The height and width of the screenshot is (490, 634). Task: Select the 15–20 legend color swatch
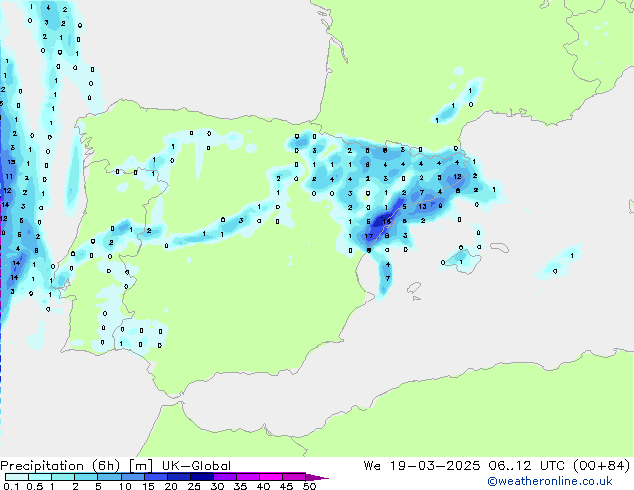click(x=156, y=477)
